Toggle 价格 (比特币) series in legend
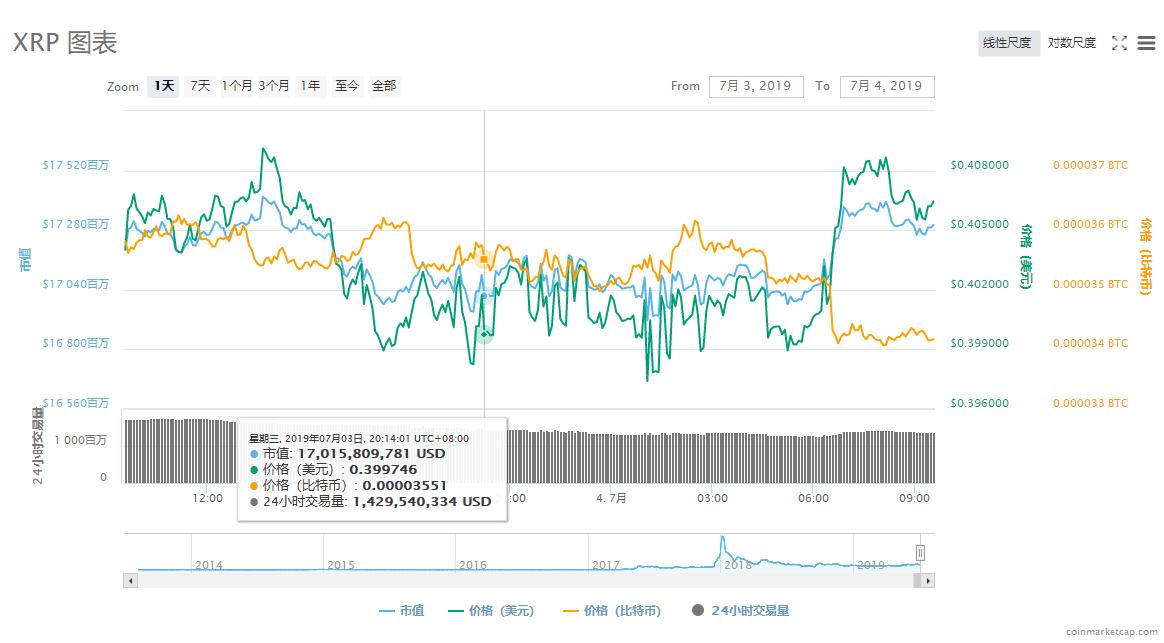Screen dimensions: 1164x643 click(612, 610)
